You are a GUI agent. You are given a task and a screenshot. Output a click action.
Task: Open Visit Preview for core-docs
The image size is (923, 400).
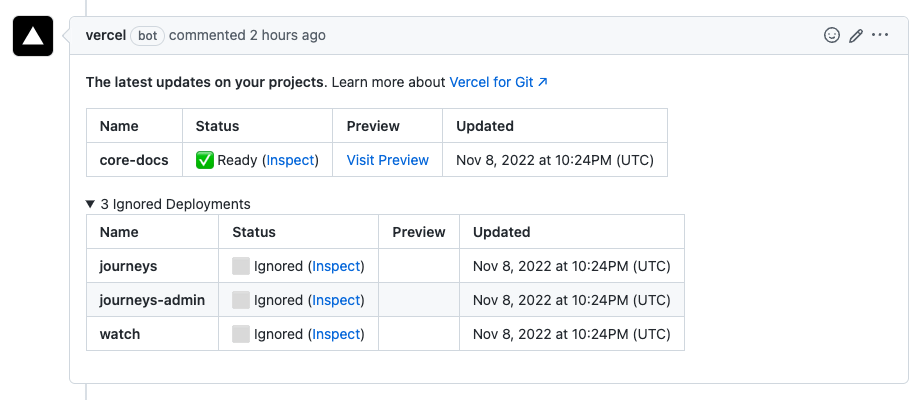[387, 160]
